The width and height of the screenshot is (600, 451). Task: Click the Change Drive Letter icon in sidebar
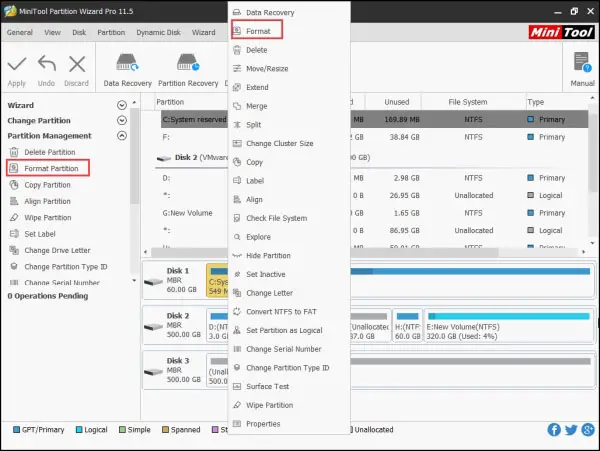(x=14, y=250)
